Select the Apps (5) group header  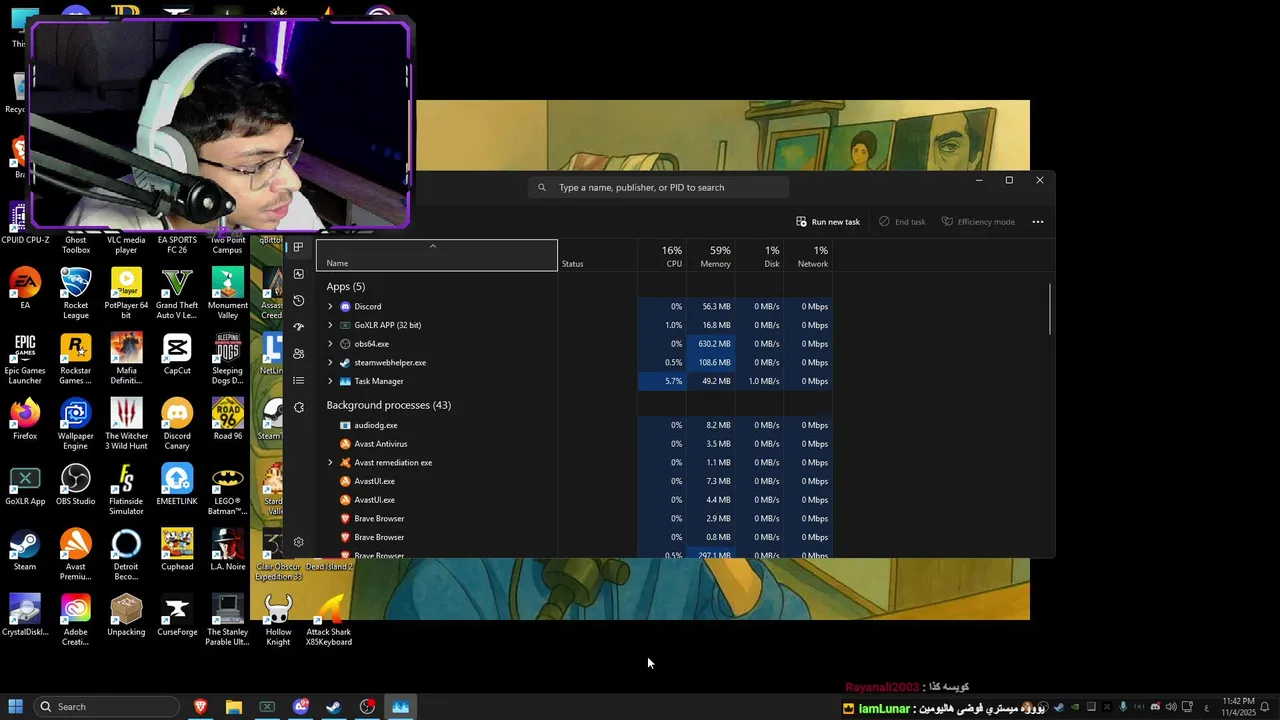pyautogui.click(x=346, y=287)
